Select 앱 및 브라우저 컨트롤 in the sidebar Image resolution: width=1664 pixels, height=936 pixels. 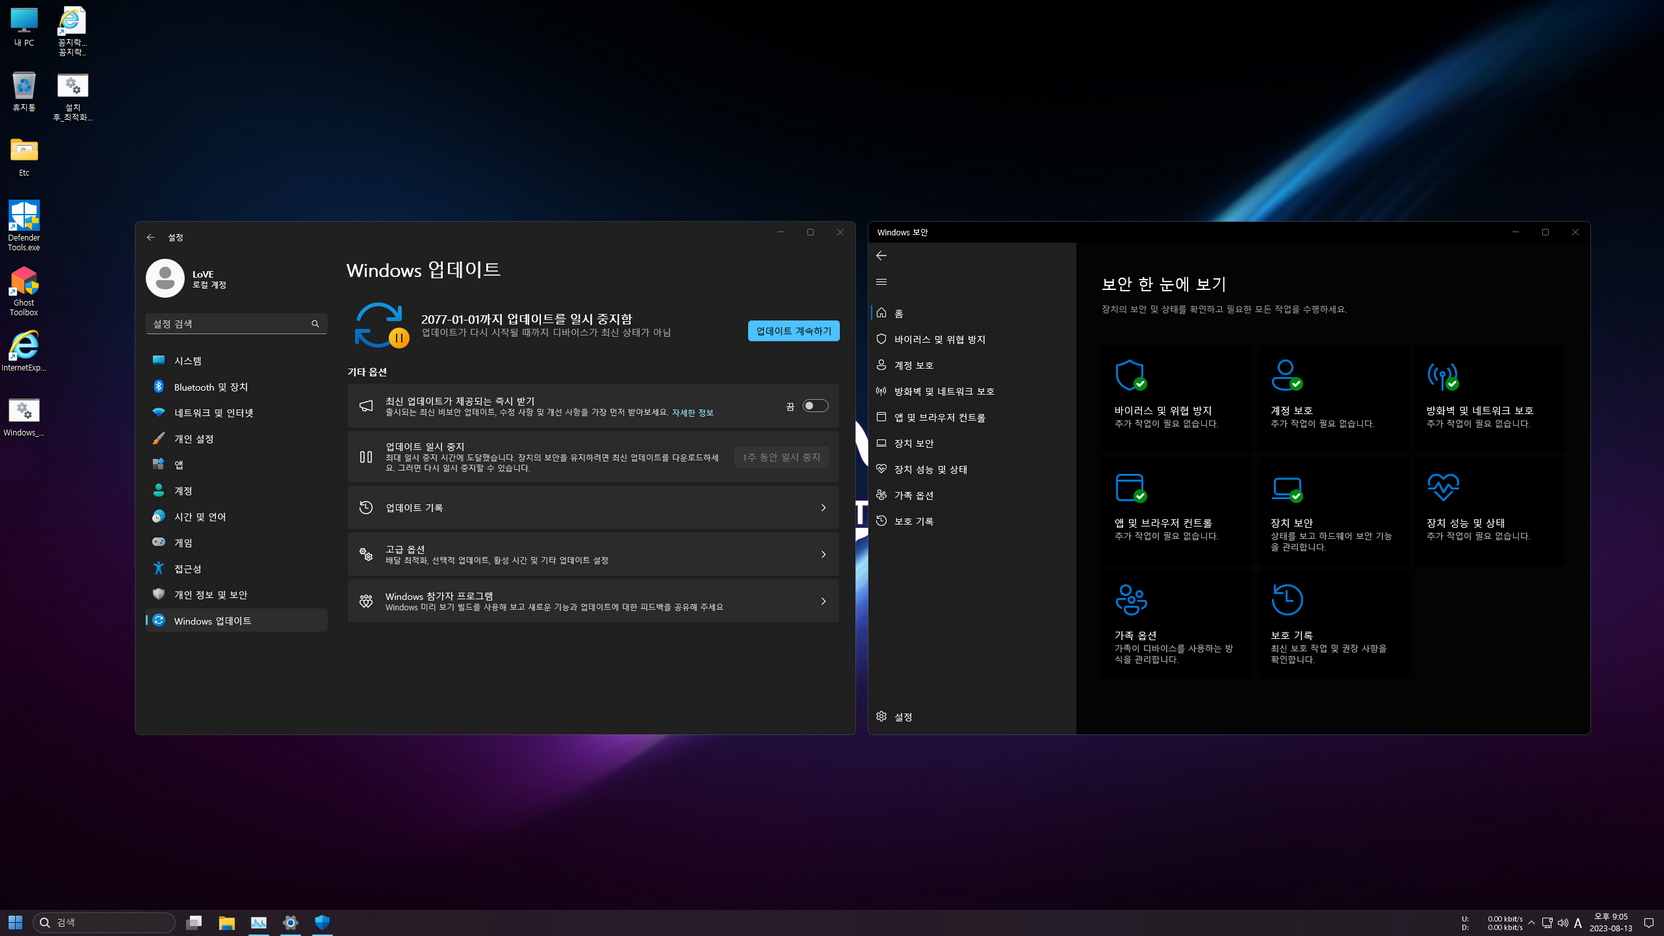tap(972, 417)
